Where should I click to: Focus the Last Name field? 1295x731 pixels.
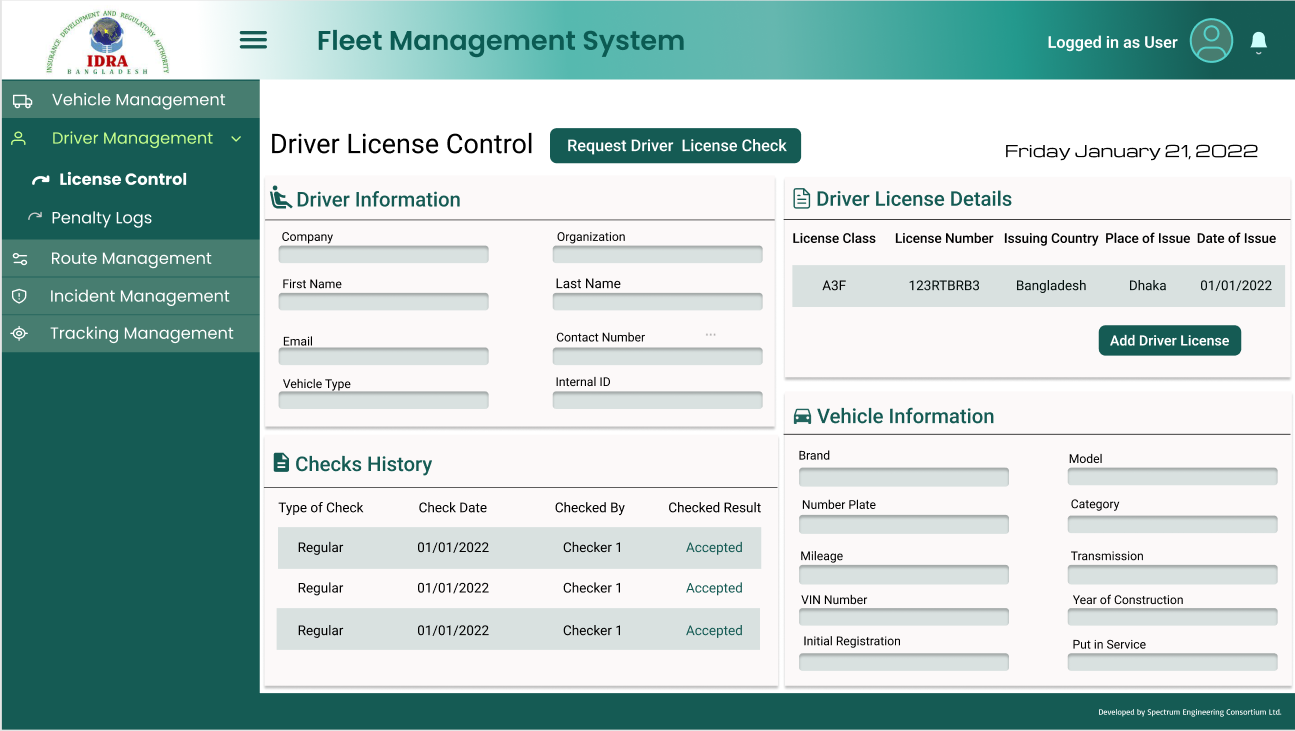pyautogui.click(x=658, y=301)
